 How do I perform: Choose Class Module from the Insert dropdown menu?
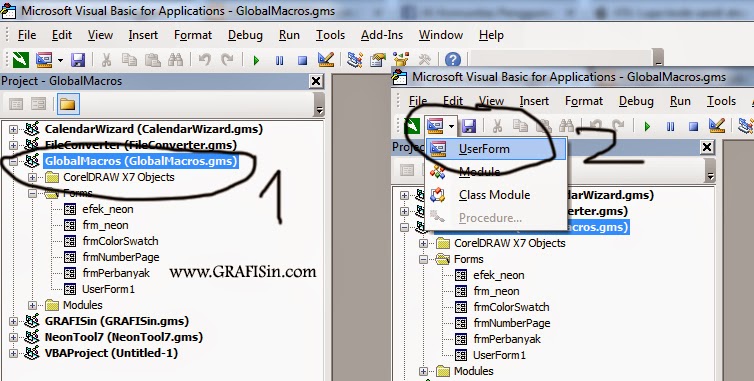point(495,195)
